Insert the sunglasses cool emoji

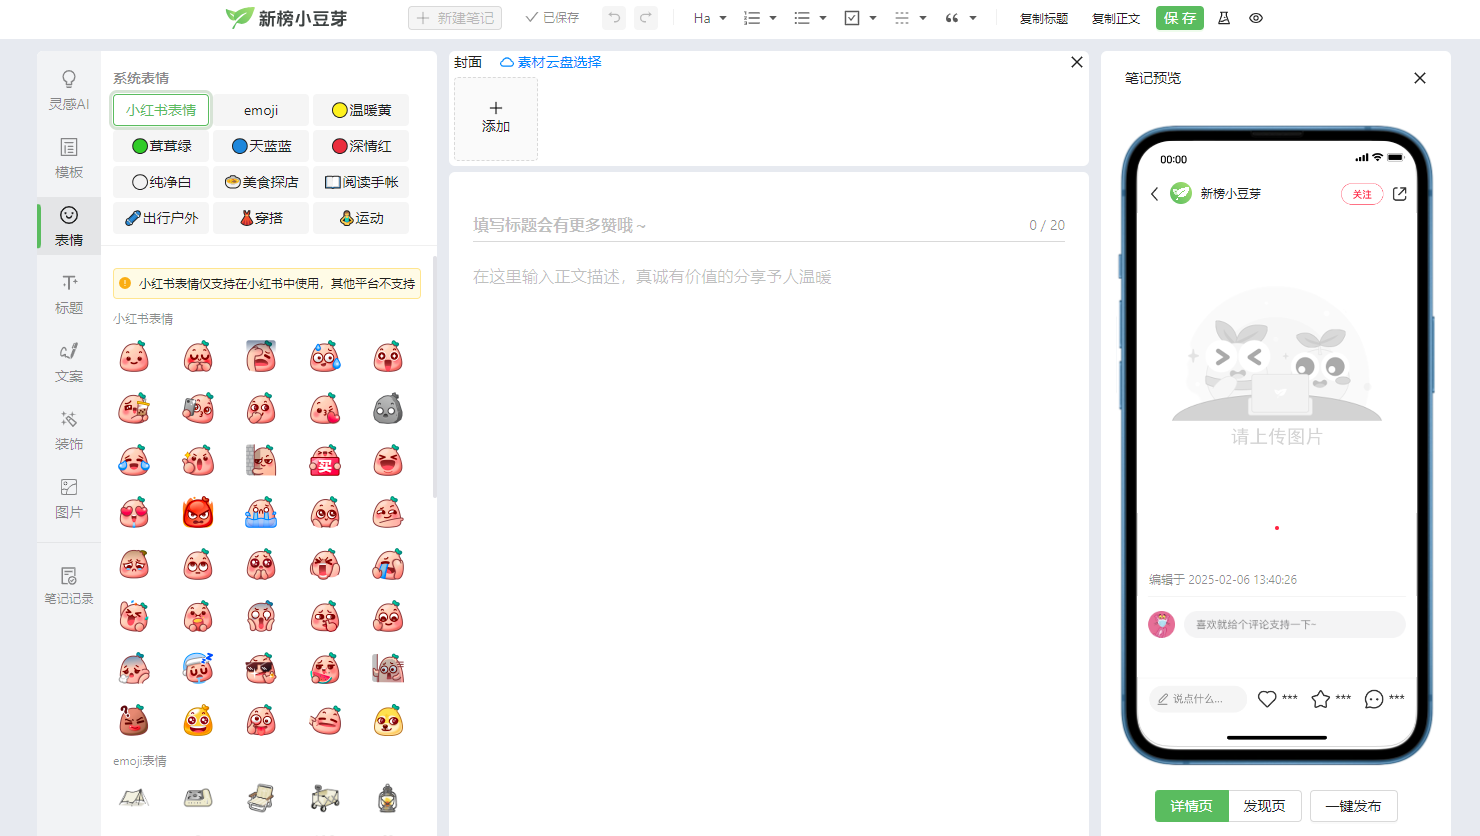tap(261, 669)
